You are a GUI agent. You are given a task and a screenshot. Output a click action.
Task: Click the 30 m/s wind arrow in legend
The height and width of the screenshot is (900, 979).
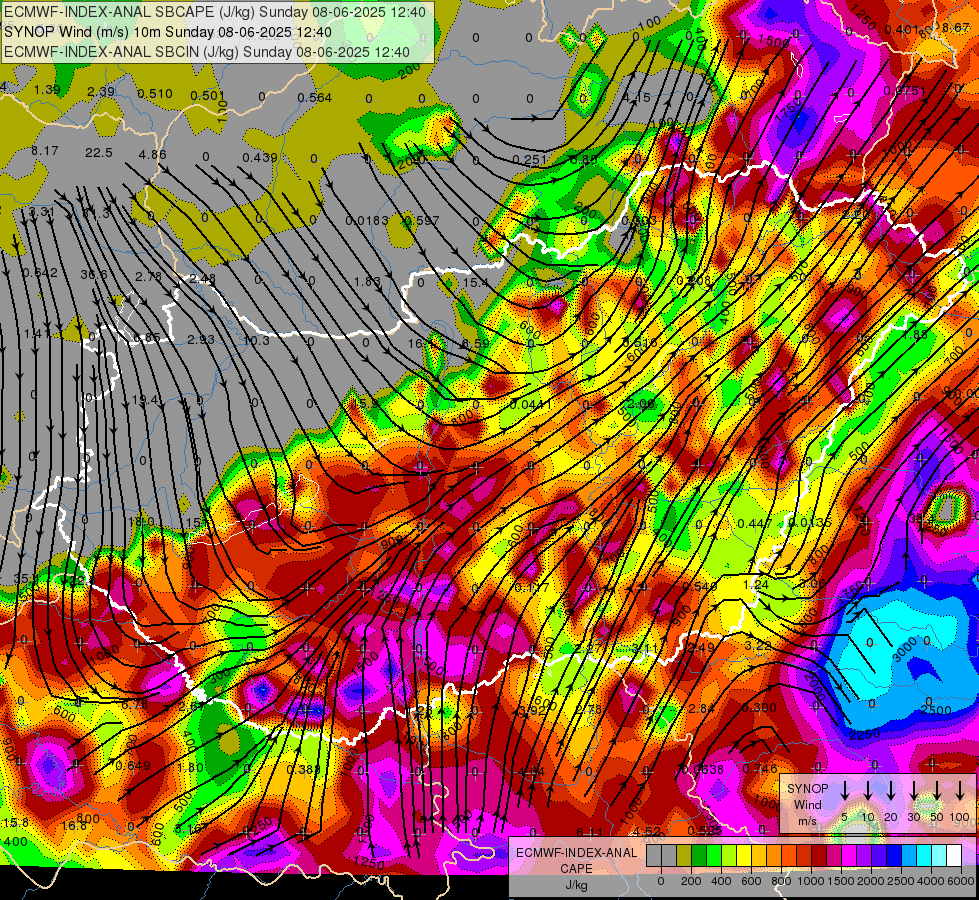[x=914, y=791]
